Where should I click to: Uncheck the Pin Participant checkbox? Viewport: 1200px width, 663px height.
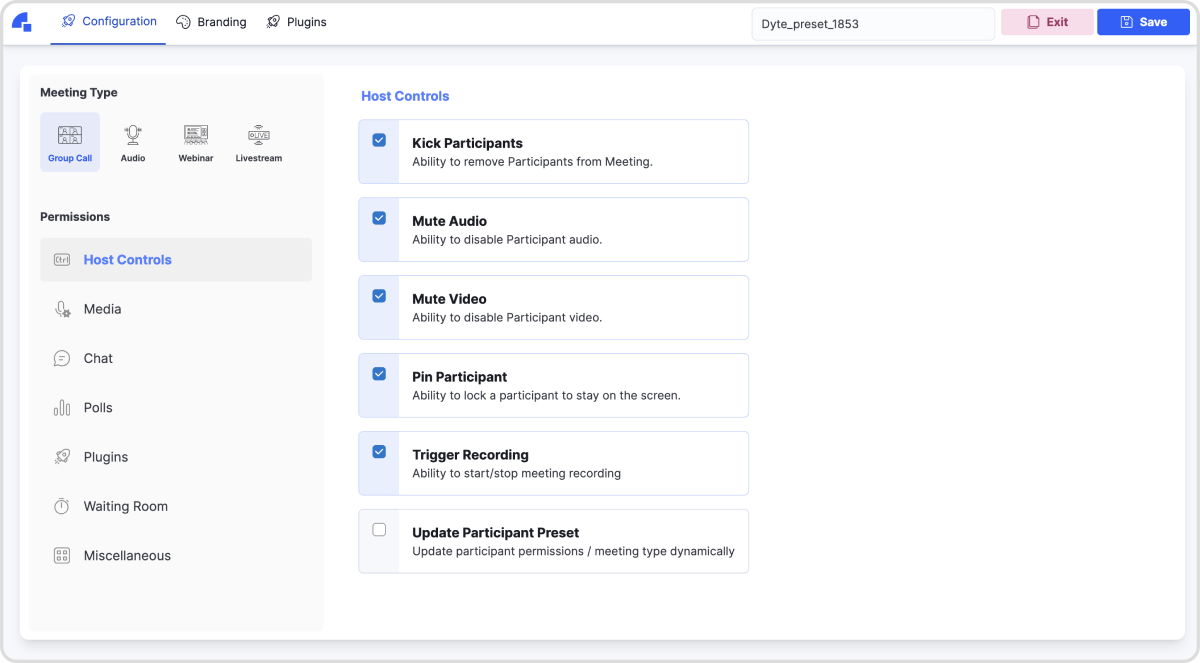pos(379,374)
